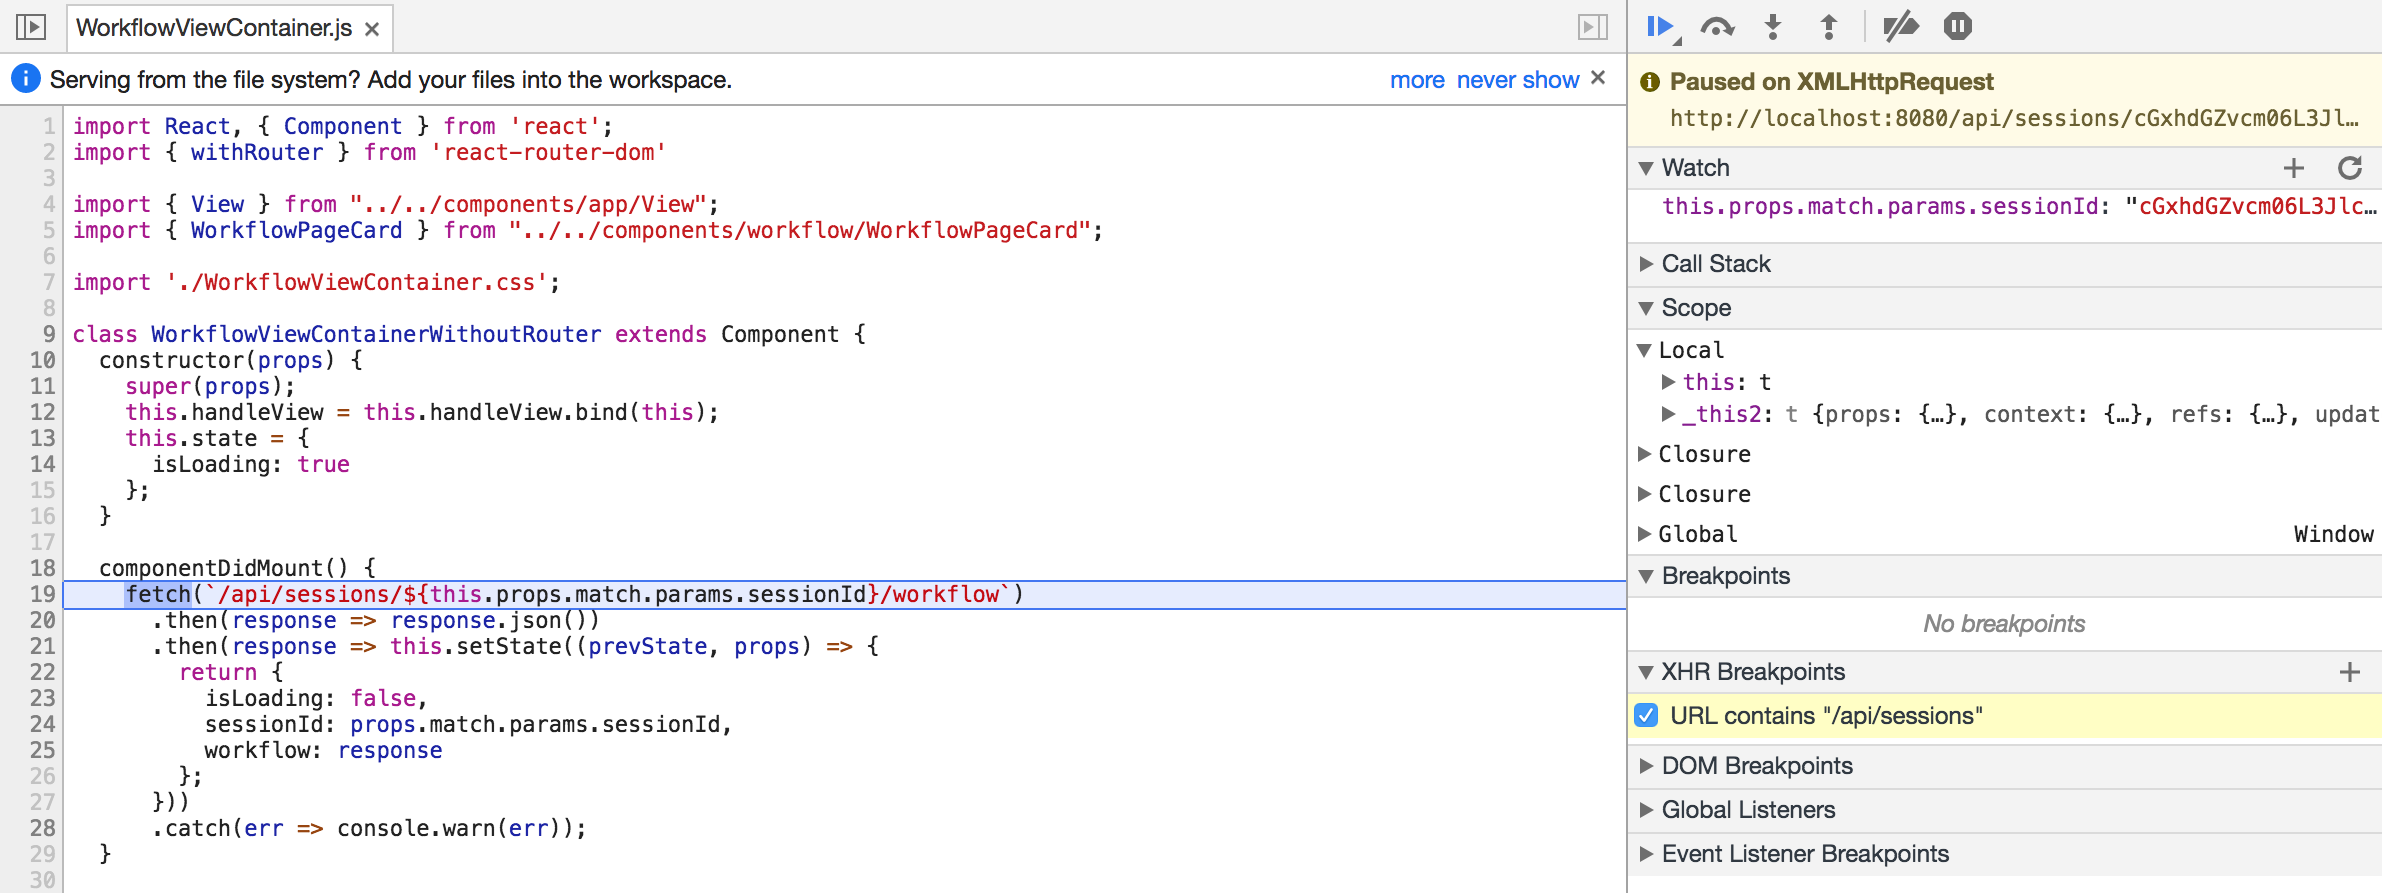This screenshot has height=893, width=2382.
Task: Add a new XHR breakpoint
Action: tap(2350, 672)
